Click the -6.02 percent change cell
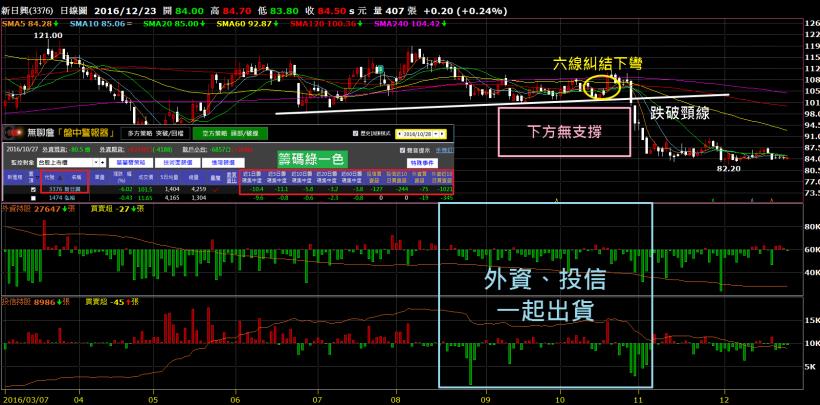820x405 pixels. (125, 189)
